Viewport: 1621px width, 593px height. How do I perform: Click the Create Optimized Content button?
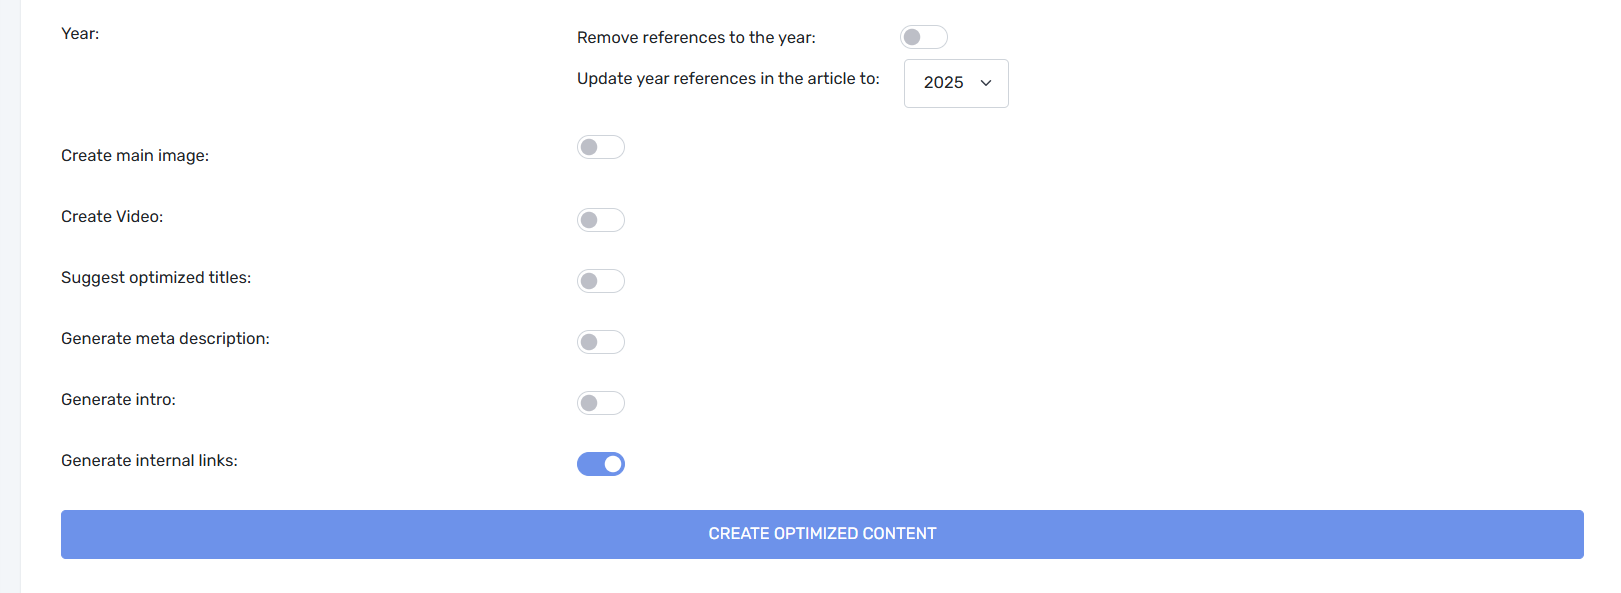tap(822, 534)
